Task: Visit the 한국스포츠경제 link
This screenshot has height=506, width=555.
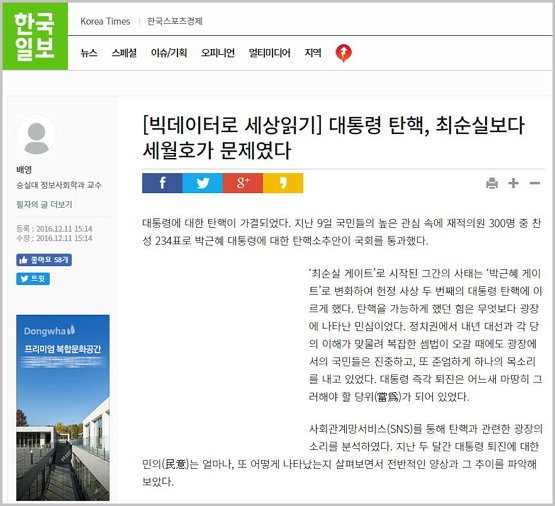Action: click(175, 21)
